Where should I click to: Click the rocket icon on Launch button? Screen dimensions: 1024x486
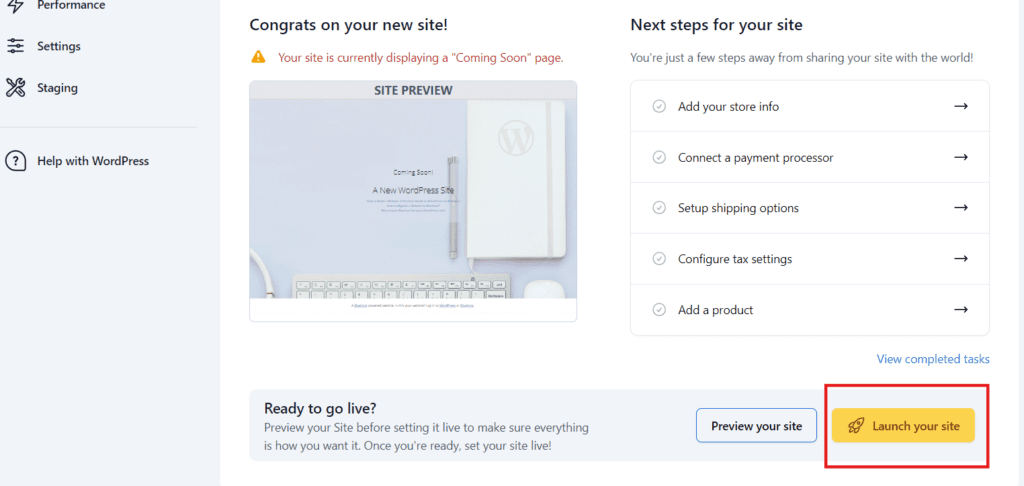tap(856, 426)
